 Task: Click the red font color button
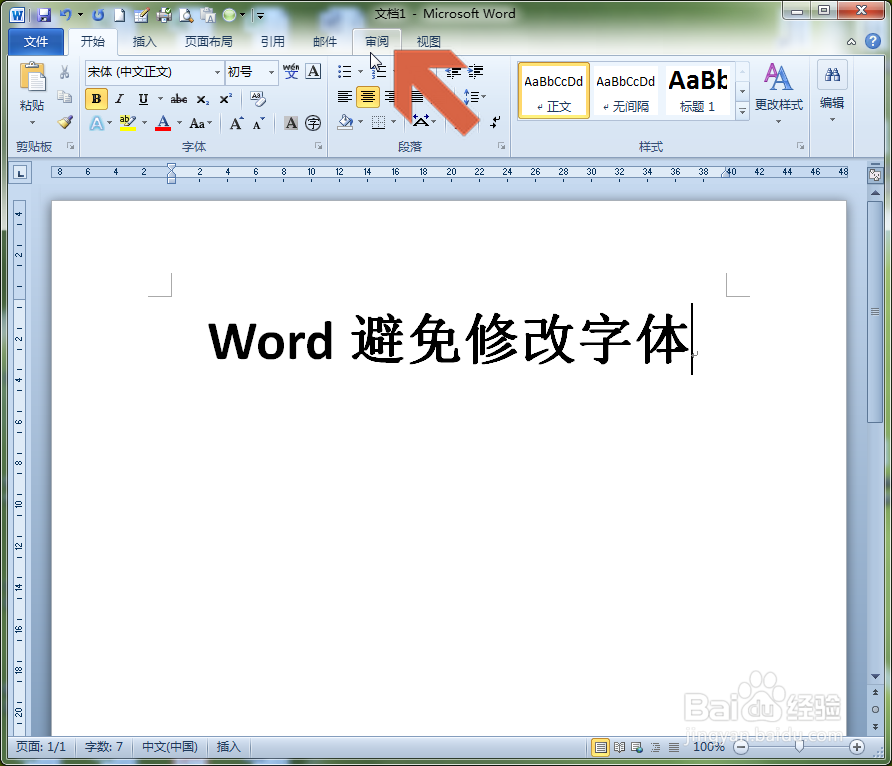[x=163, y=123]
